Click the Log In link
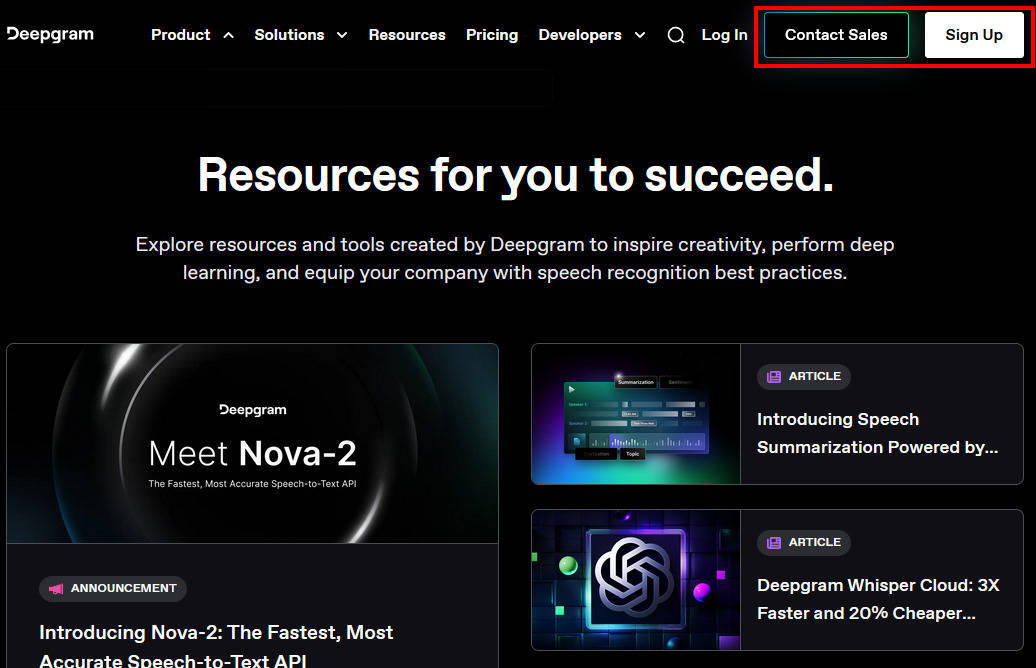 pos(724,35)
